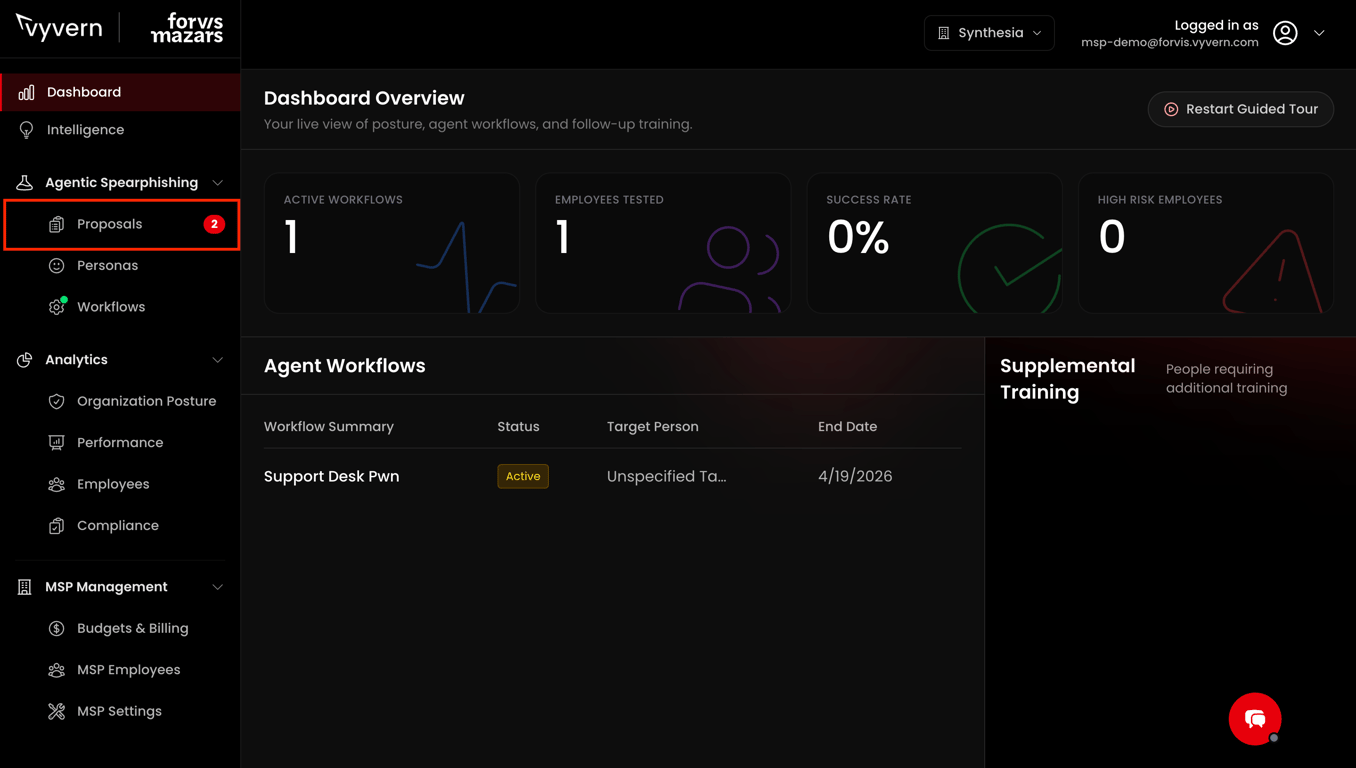Click the Intelligence lightbulb icon
The image size is (1356, 768).
click(26, 130)
